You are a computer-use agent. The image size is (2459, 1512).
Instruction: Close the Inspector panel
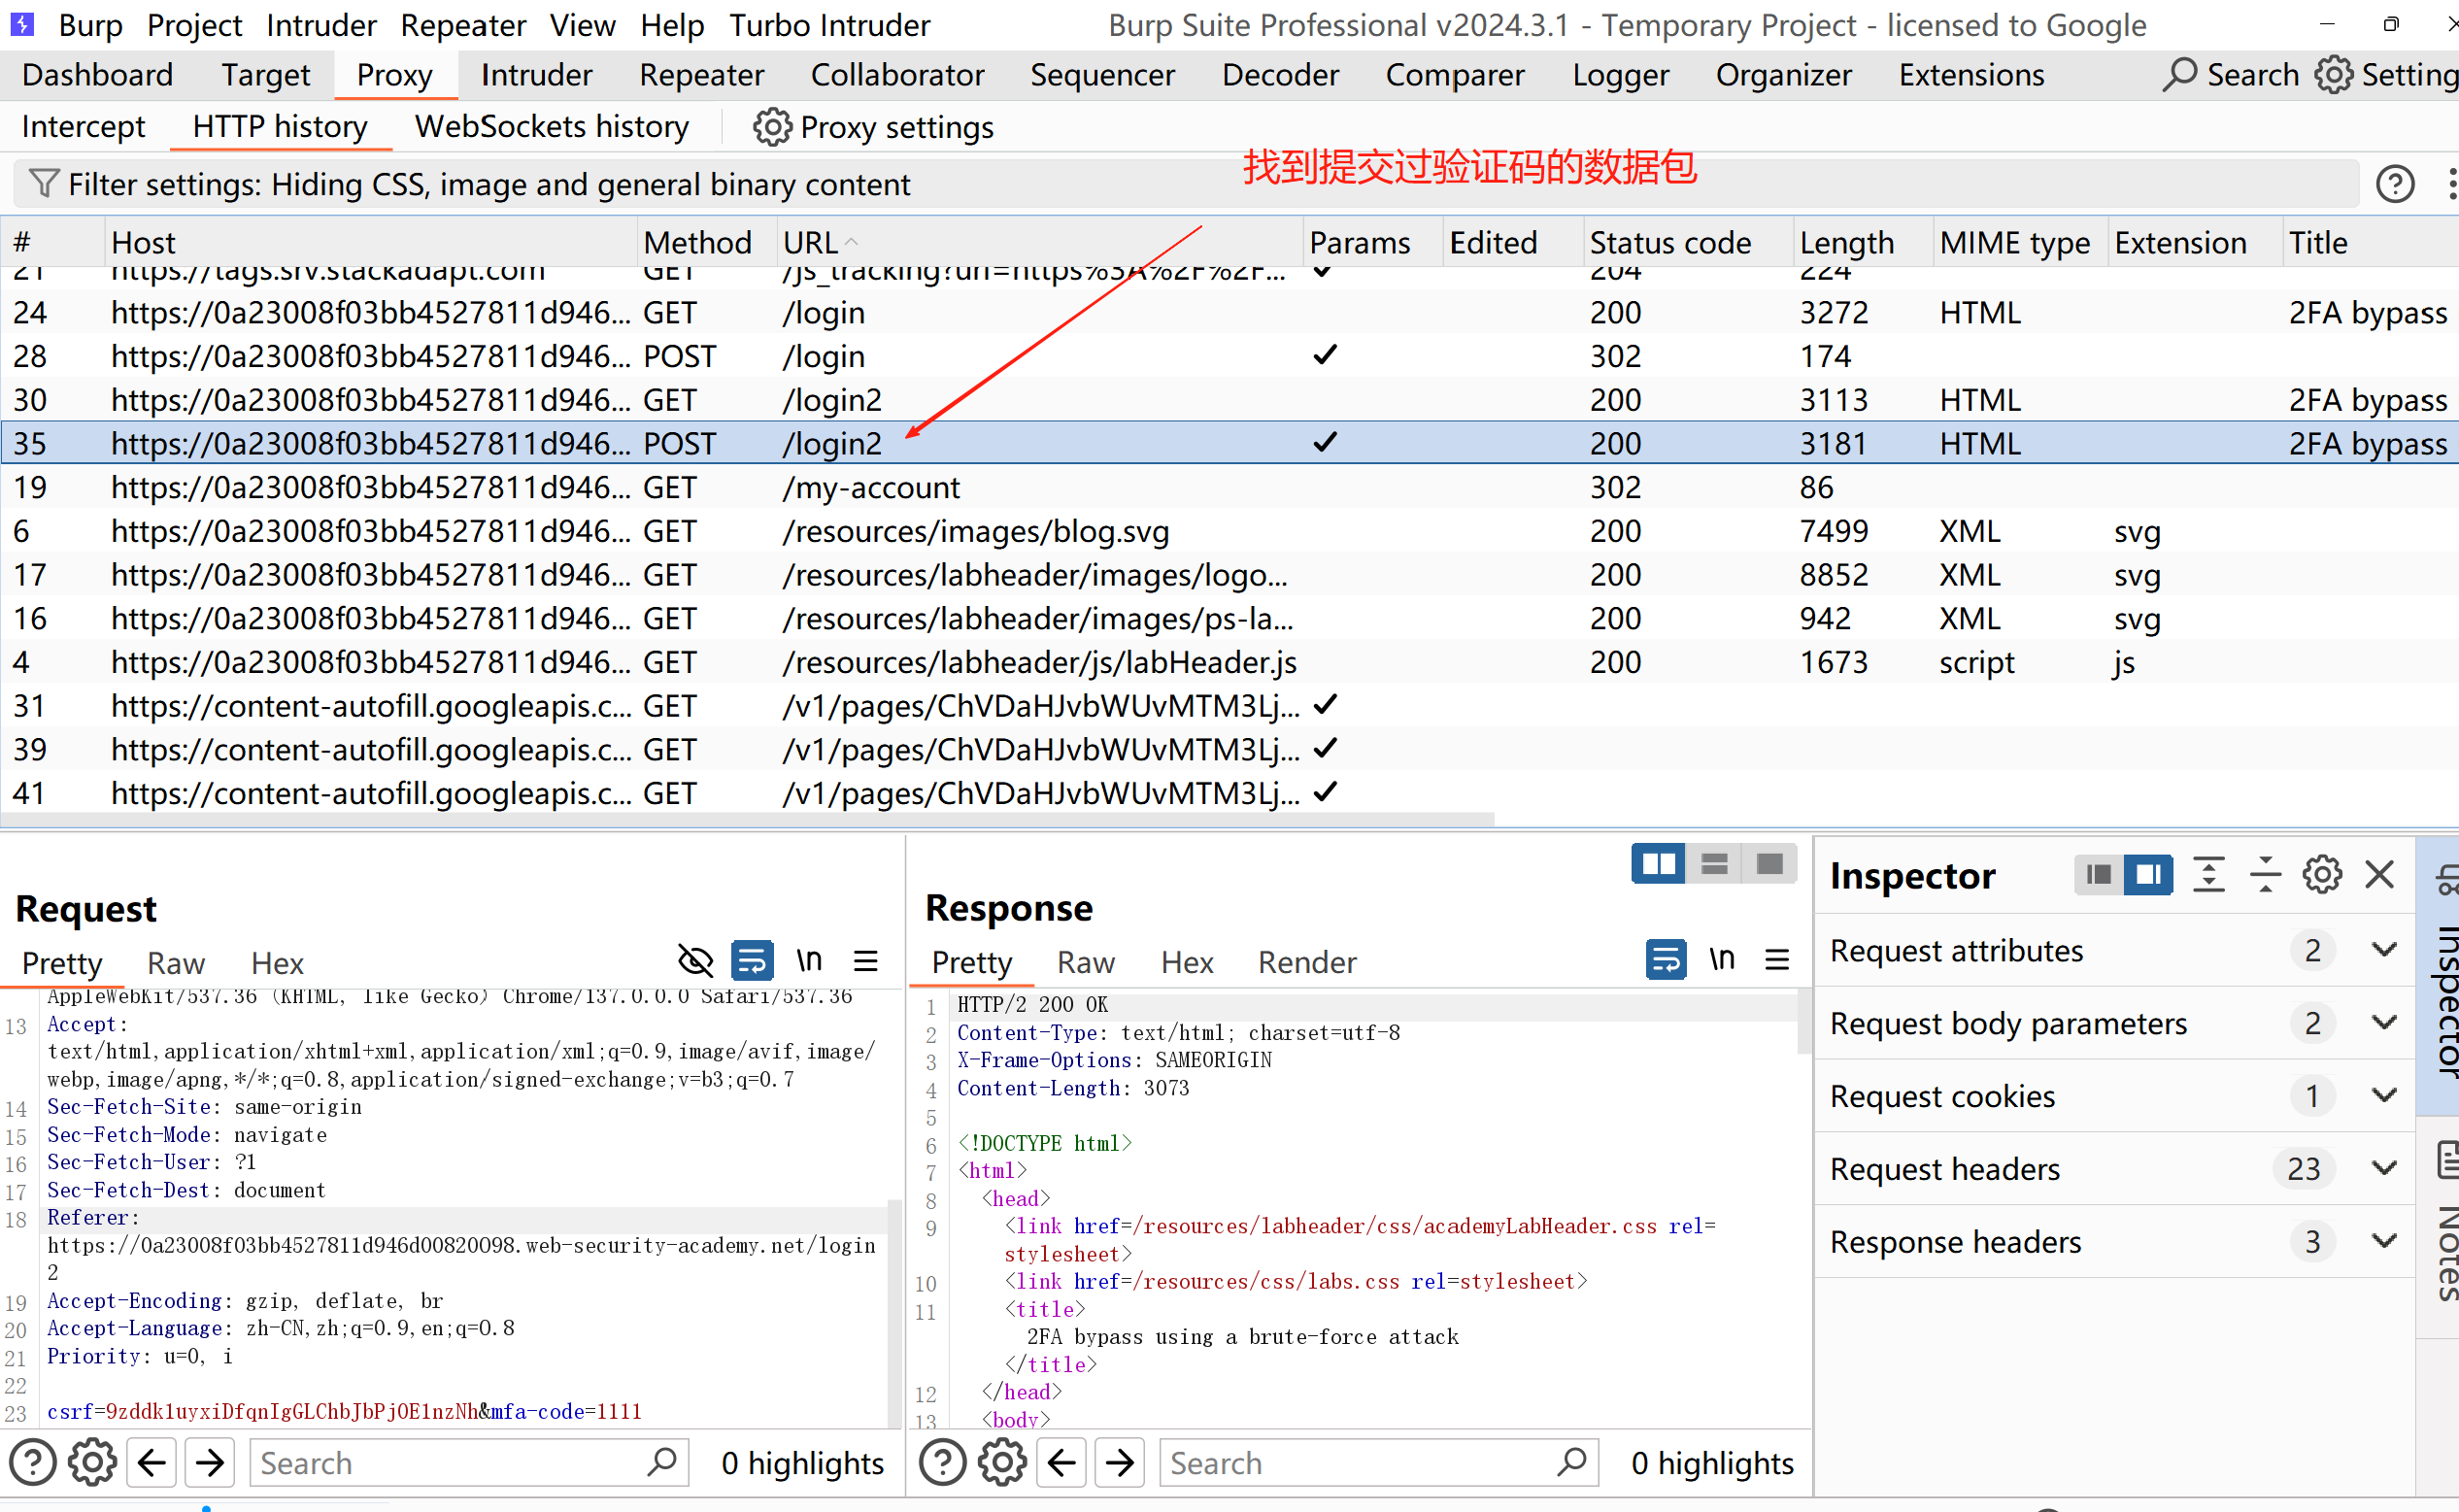coord(2379,875)
